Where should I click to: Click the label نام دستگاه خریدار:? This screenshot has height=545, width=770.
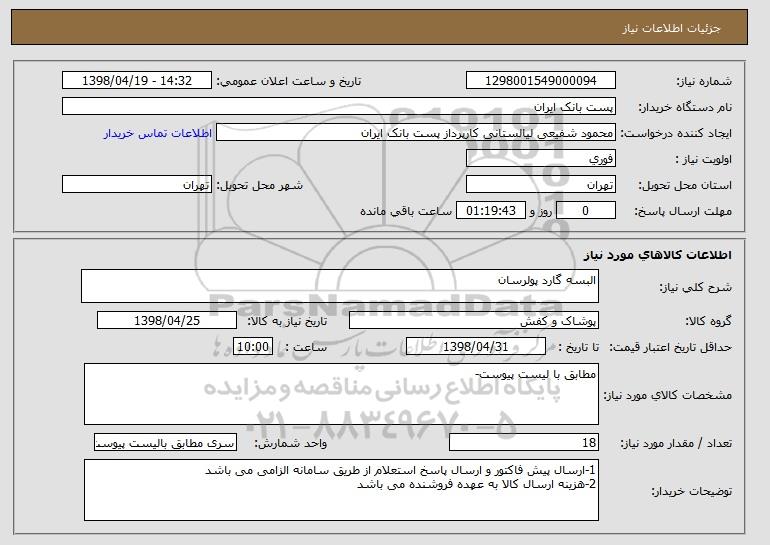(x=685, y=107)
